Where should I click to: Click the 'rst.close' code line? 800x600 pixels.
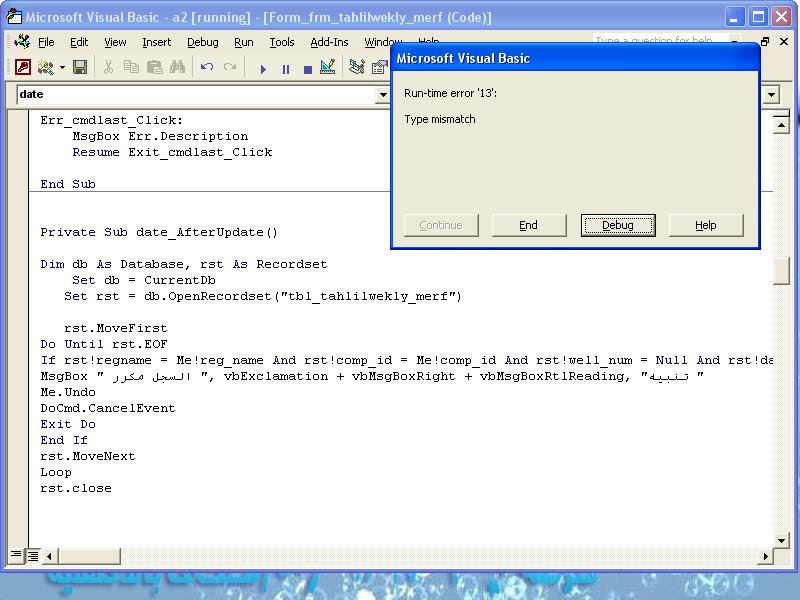tap(76, 488)
